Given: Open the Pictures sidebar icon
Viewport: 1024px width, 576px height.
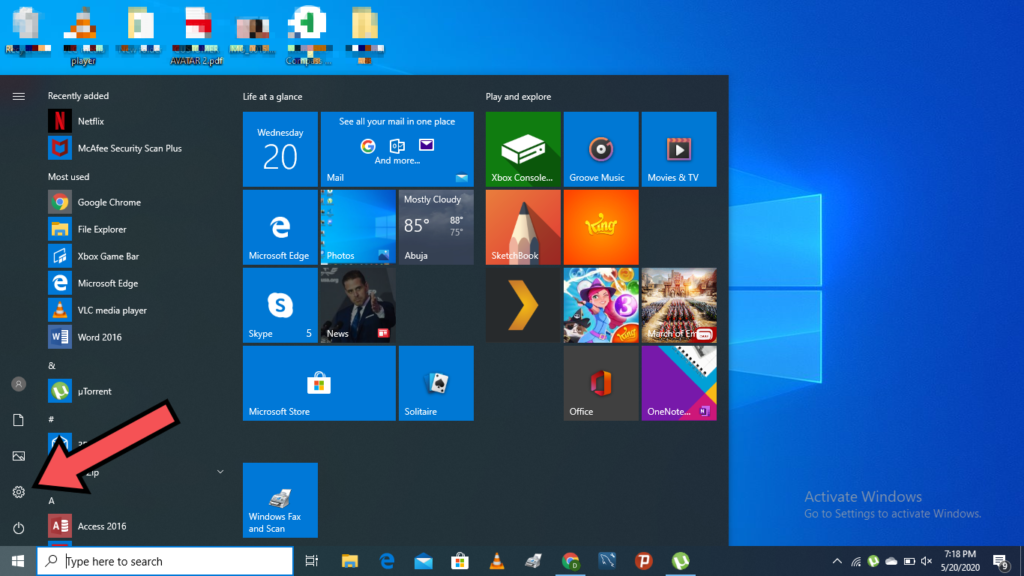Looking at the screenshot, I should click(x=18, y=456).
